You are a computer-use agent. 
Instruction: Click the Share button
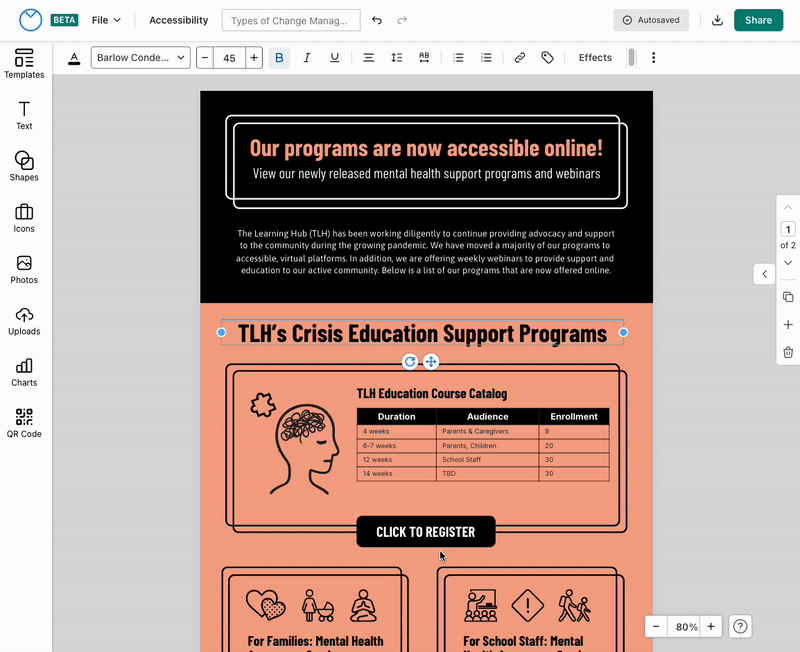758,20
